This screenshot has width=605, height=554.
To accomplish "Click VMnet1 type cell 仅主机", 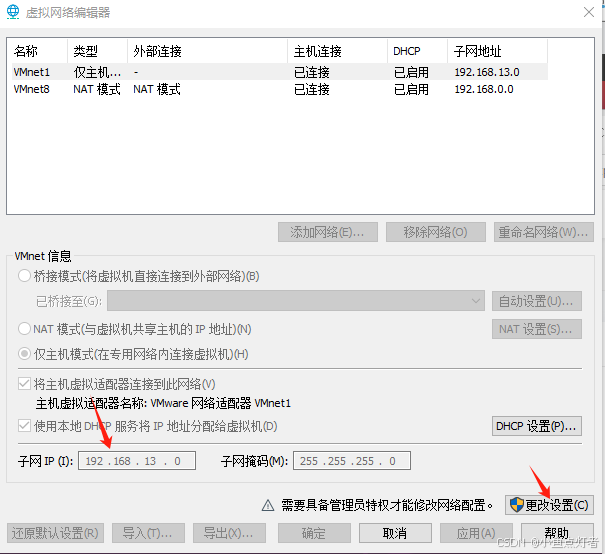I will [x=97, y=72].
